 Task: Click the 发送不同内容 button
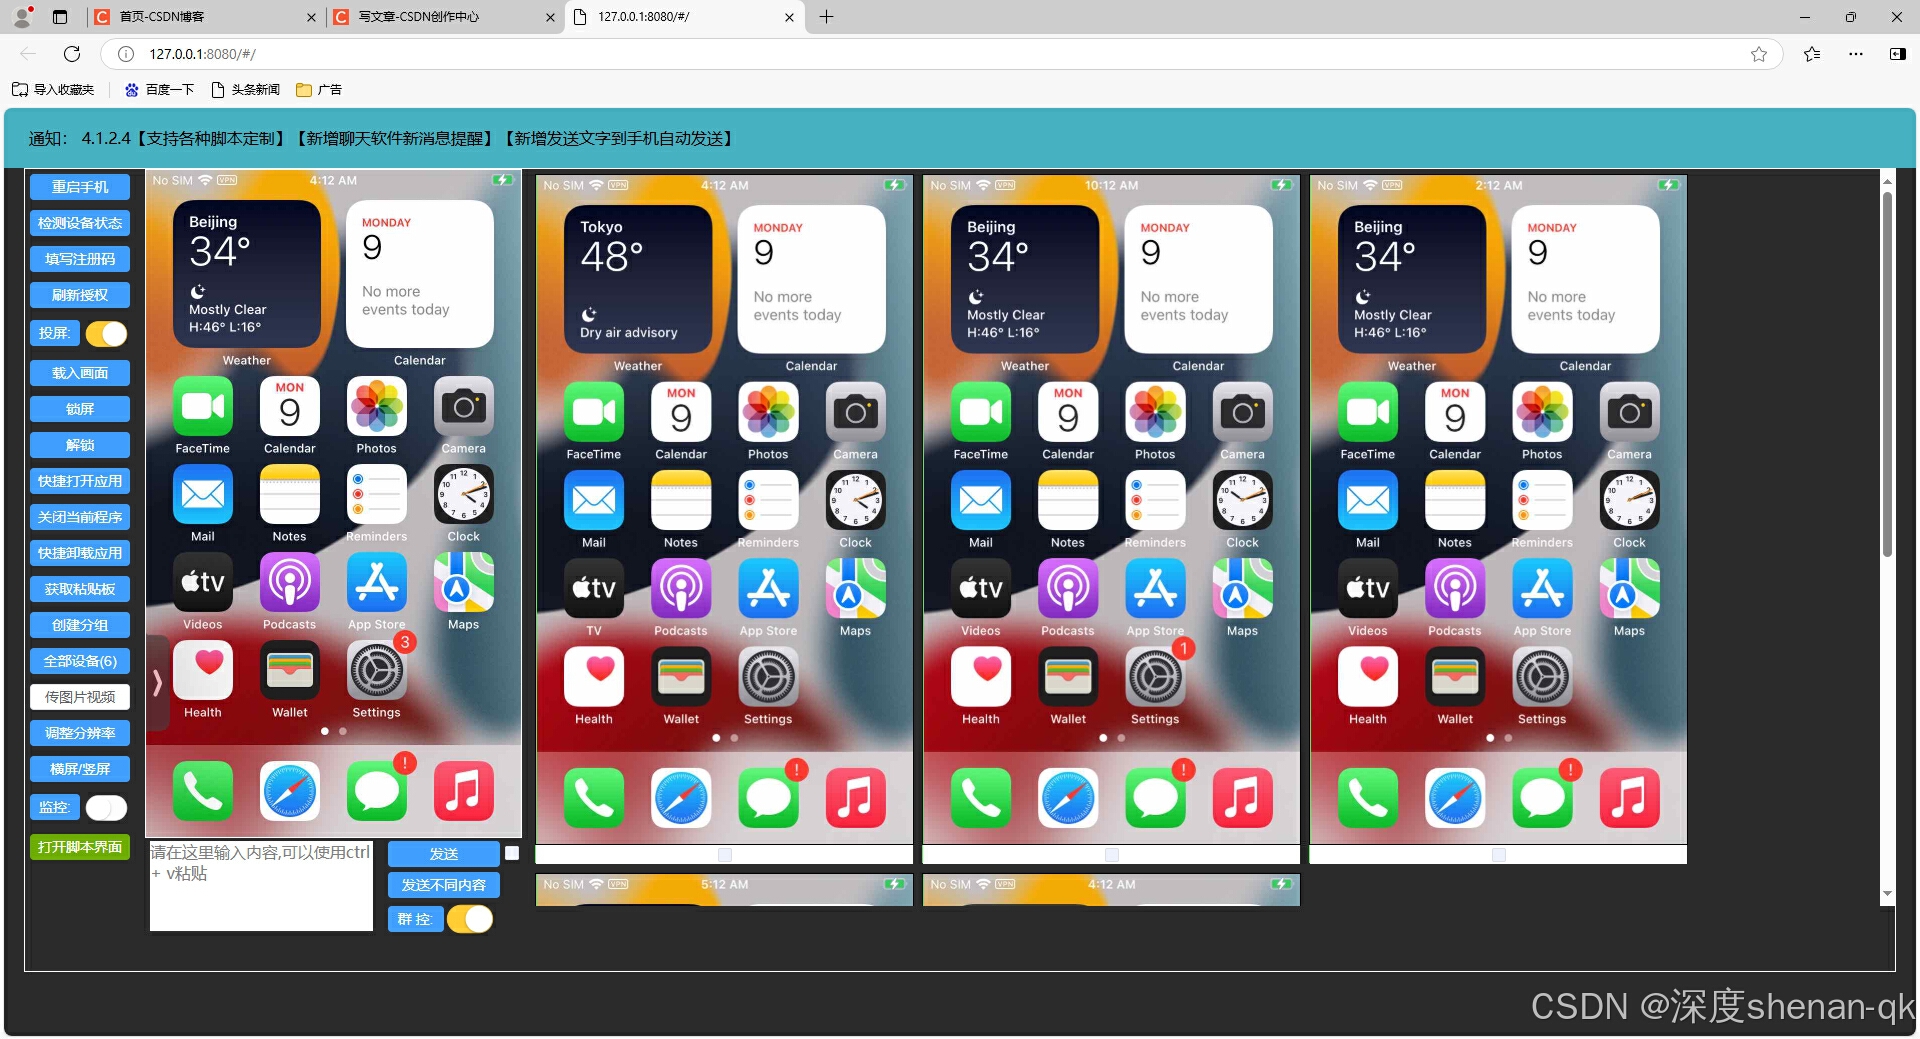444,885
